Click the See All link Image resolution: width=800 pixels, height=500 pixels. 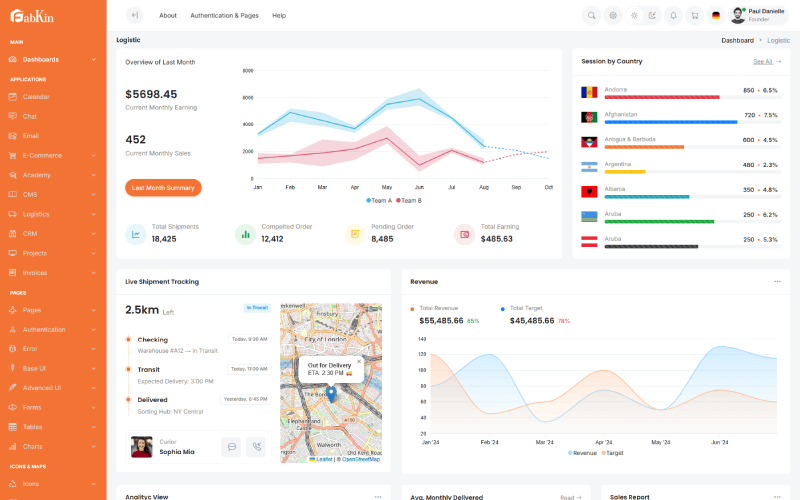pos(766,62)
